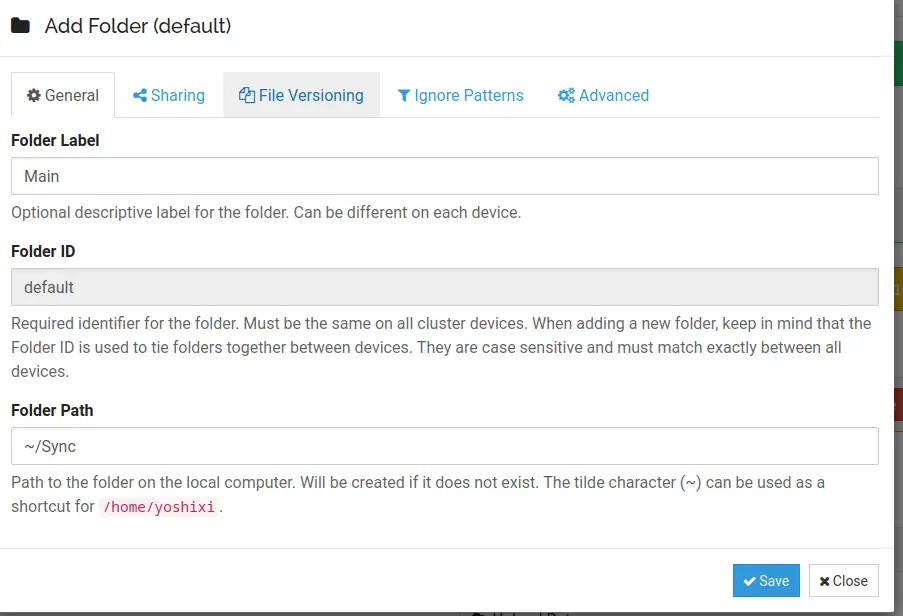Click the /home/yoshixi path code text
The width and height of the screenshot is (903, 616).
(x=160, y=507)
